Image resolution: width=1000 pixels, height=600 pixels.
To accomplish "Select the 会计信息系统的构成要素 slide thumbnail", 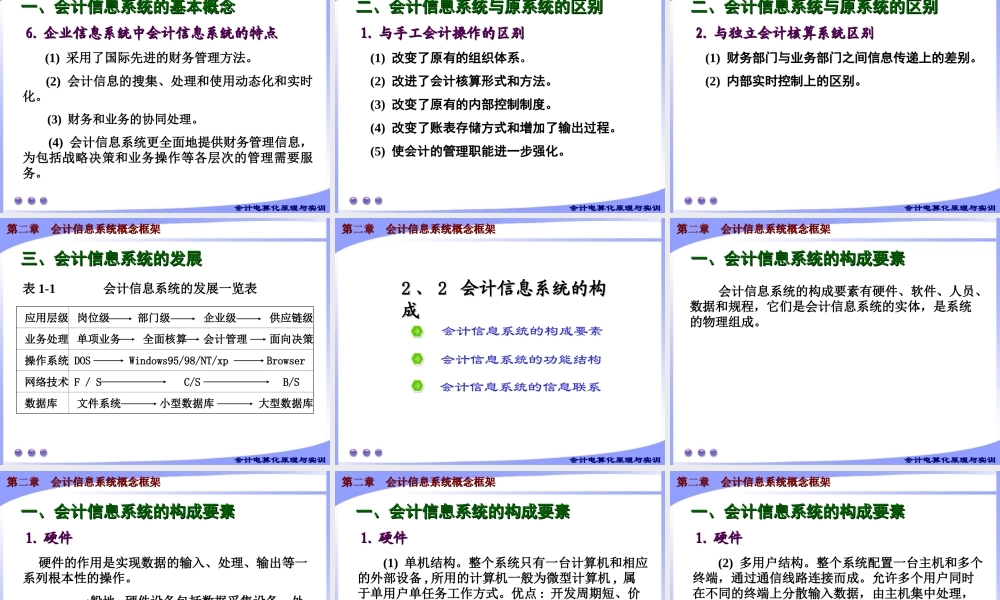I will 833,340.
